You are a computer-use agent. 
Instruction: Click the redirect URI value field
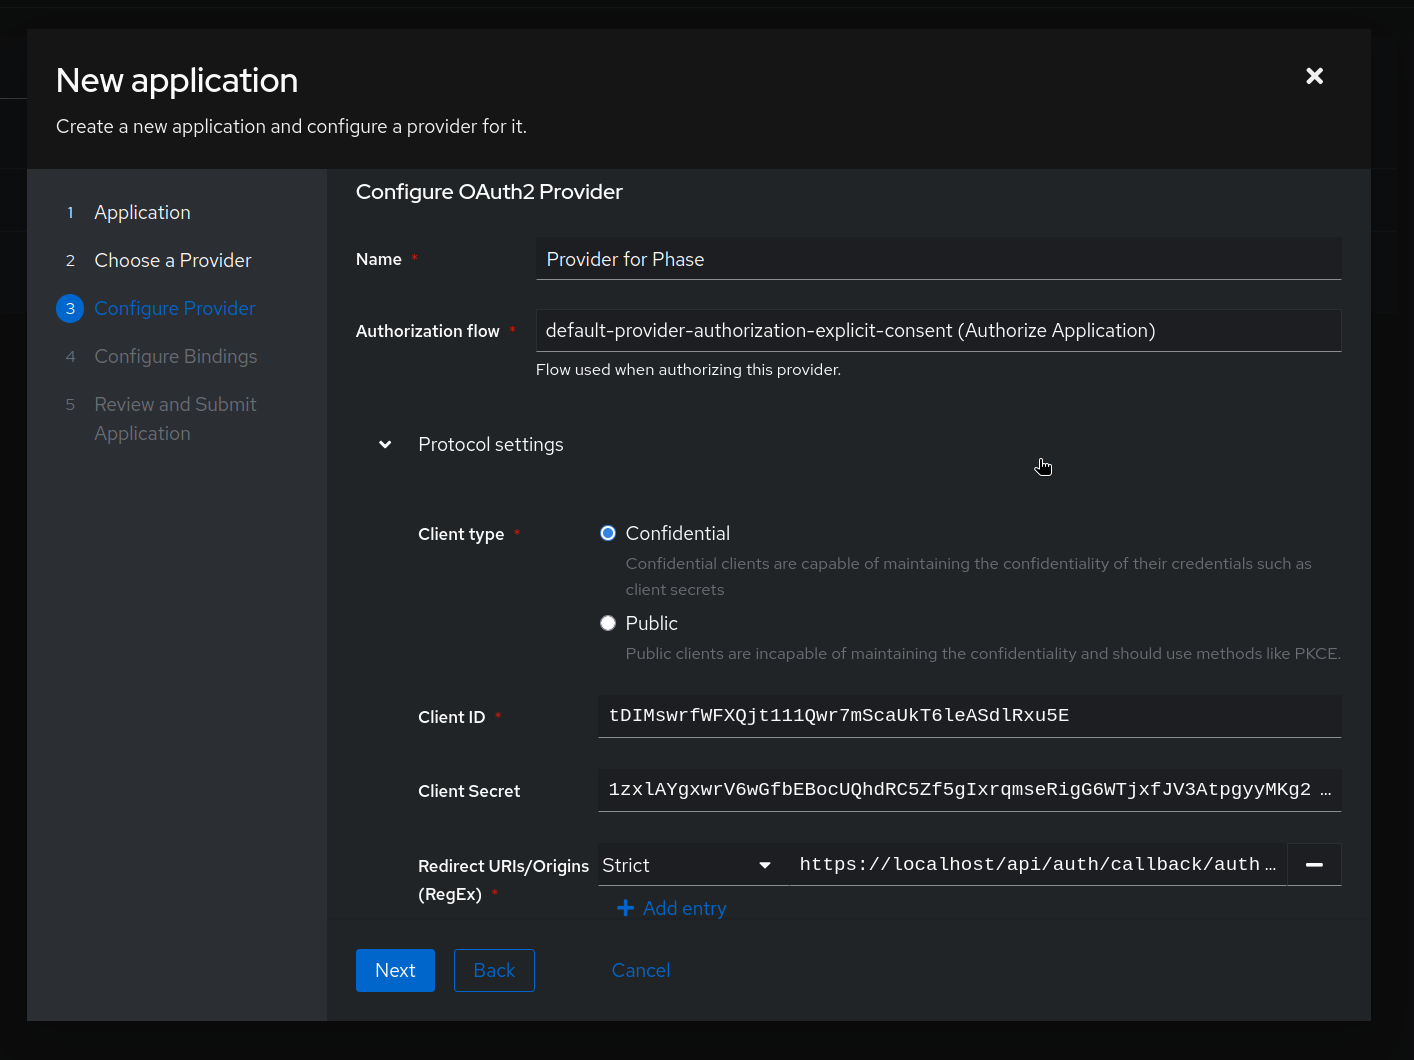pyautogui.click(x=1037, y=864)
